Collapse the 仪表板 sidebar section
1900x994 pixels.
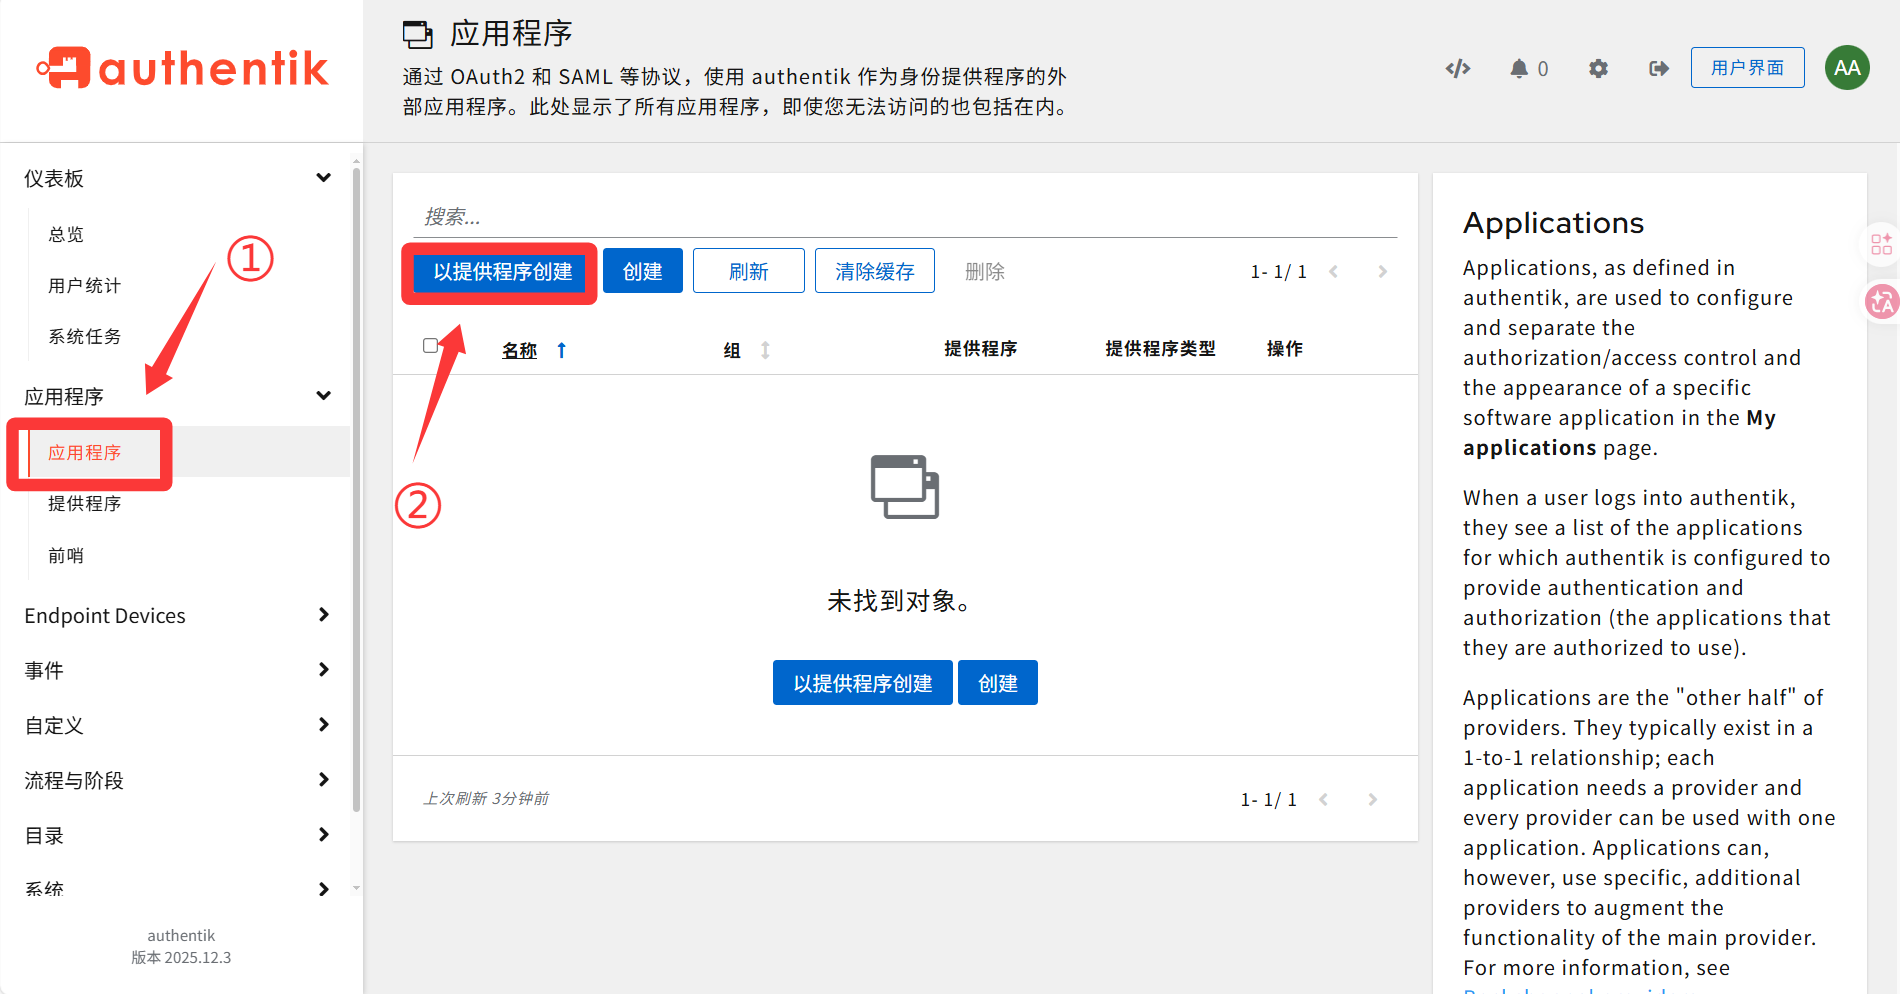(323, 177)
